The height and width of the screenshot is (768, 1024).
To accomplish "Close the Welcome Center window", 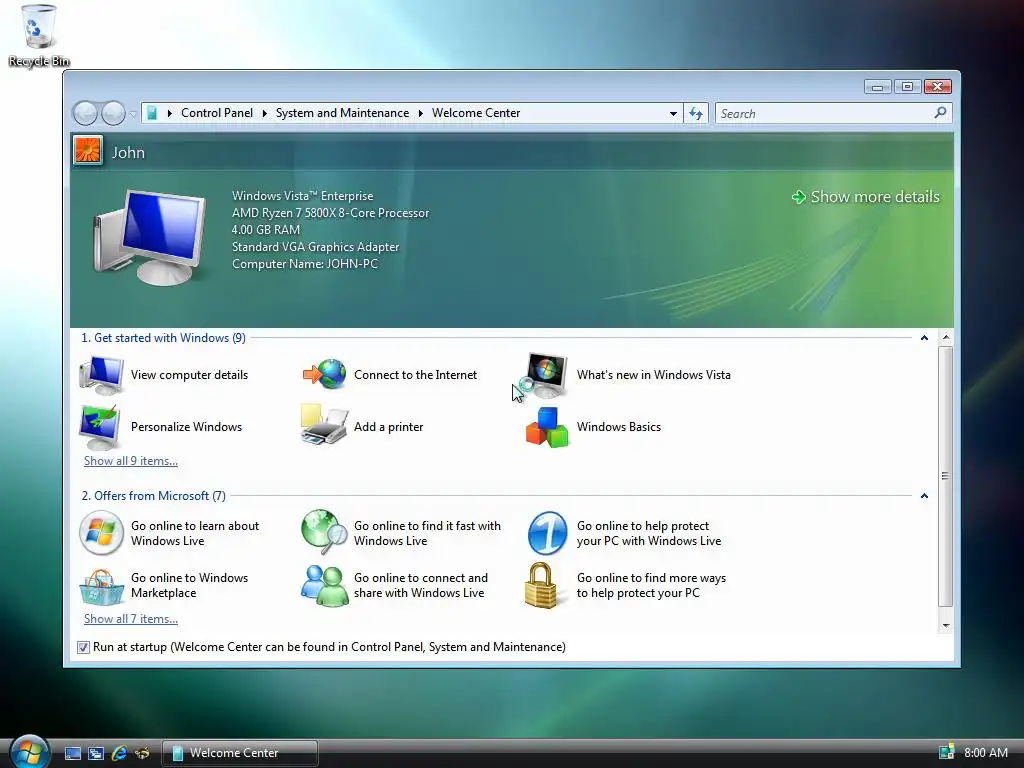I will (x=937, y=87).
